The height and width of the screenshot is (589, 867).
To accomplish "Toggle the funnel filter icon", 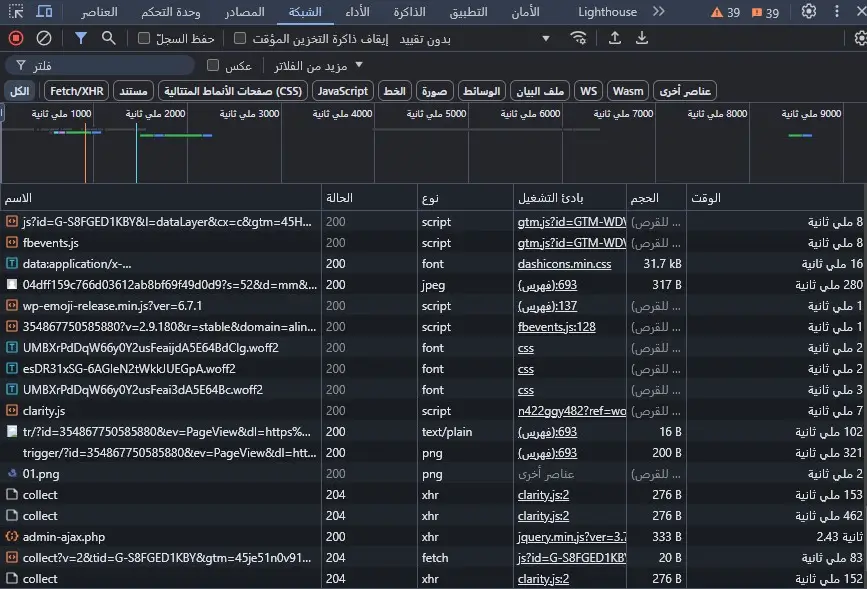I will [81, 38].
